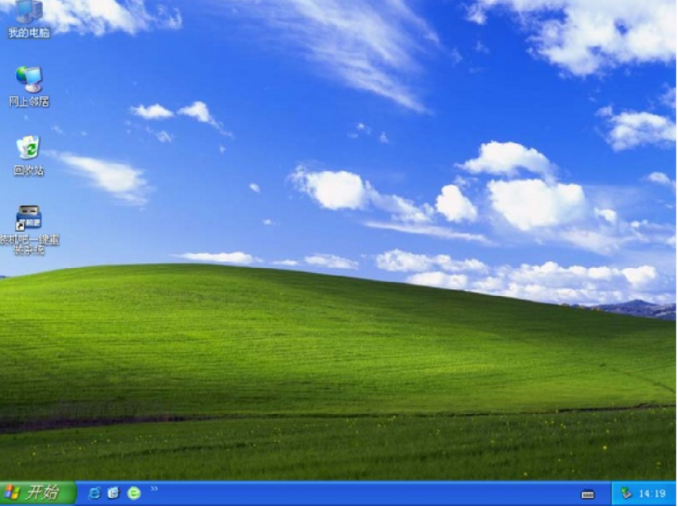The height and width of the screenshot is (507, 678).
Task: Open the 开始 start menu
Action: pos(38,493)
